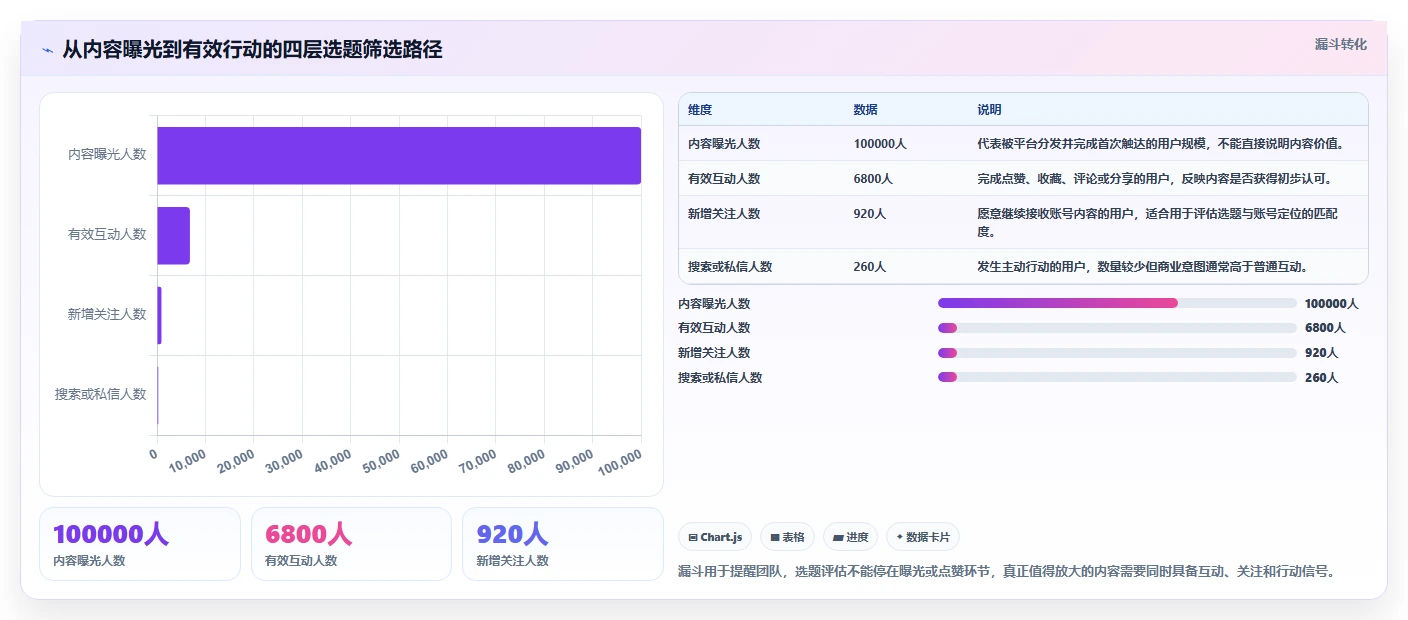1408x620 pixels.
Task: Click the 内容曝光人数 cell in the table
Action: click(724, 144)
